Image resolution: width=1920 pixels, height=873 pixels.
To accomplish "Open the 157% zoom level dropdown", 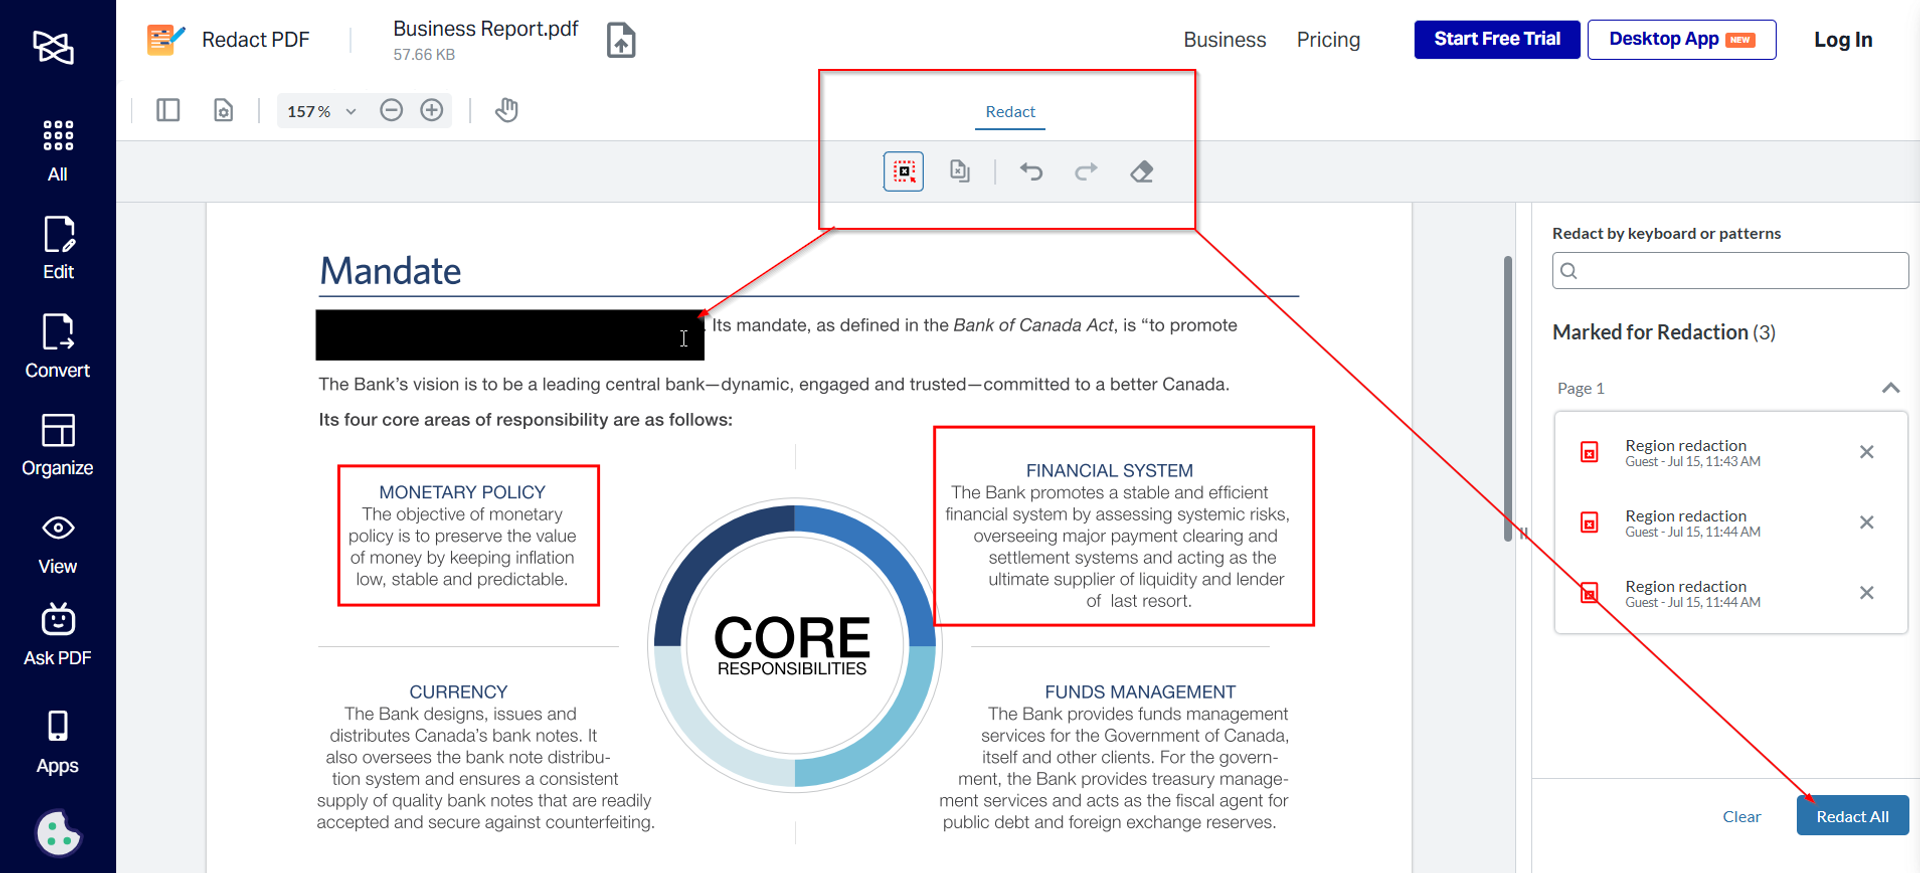I will tap(321, 111).
